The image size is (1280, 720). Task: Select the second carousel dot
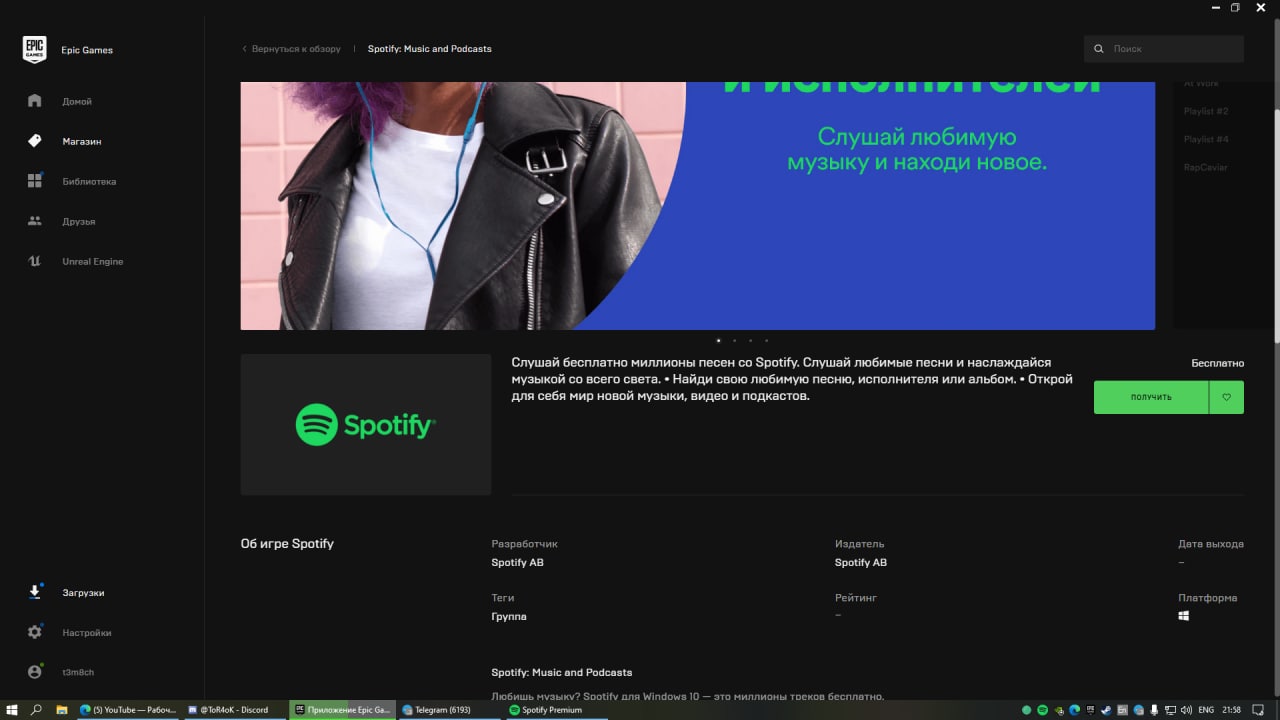click(734, 340)
